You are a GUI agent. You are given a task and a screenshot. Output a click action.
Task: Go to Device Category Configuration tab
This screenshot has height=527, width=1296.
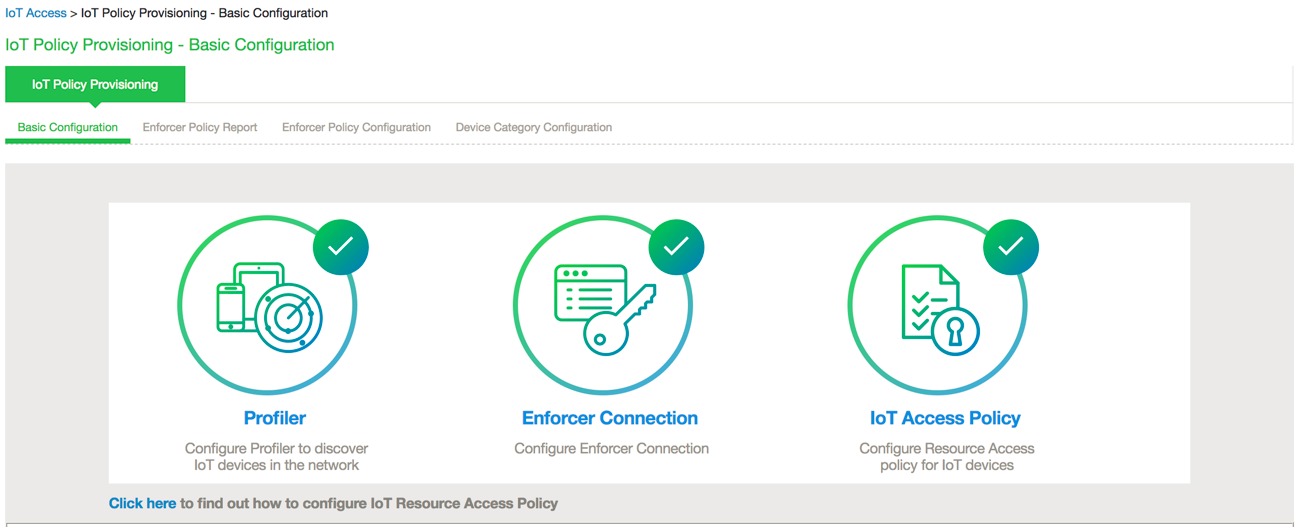[534, 128]
